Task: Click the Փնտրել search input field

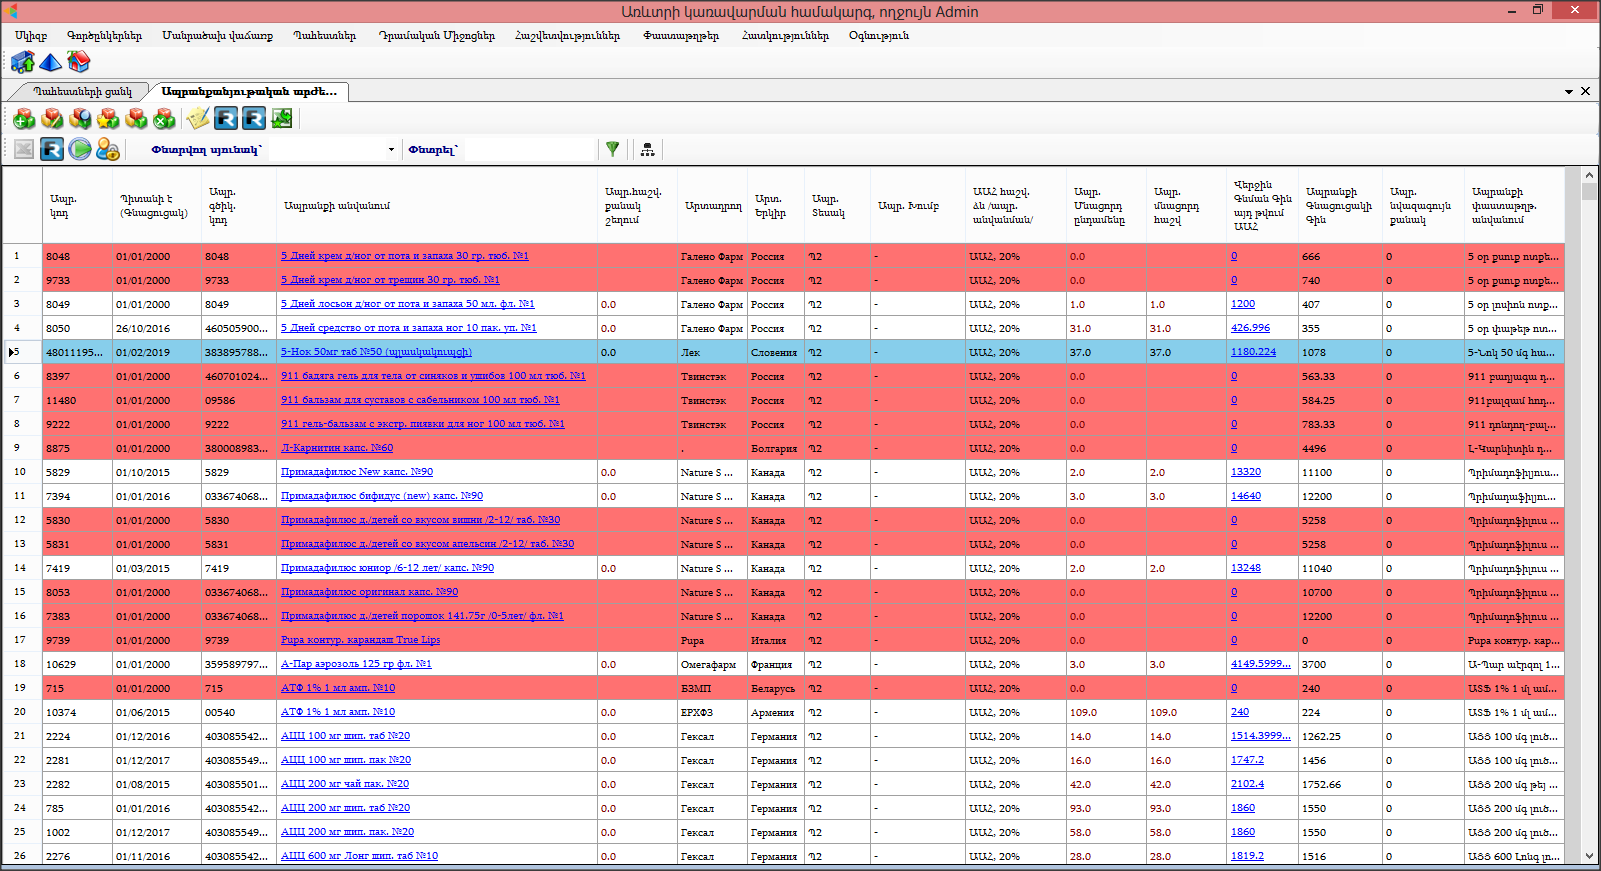Action: (x=528, y=150)
